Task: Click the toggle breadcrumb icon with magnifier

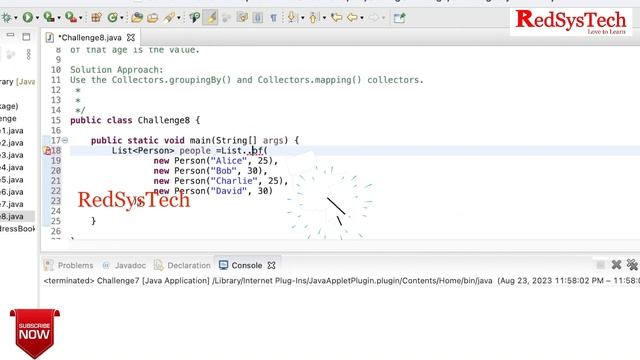Action: (x=194, y=18)
